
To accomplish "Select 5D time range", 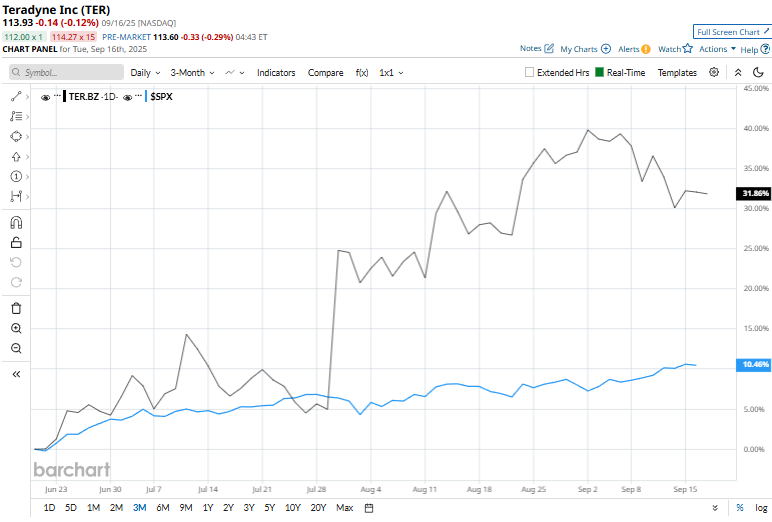I will 71,508.
